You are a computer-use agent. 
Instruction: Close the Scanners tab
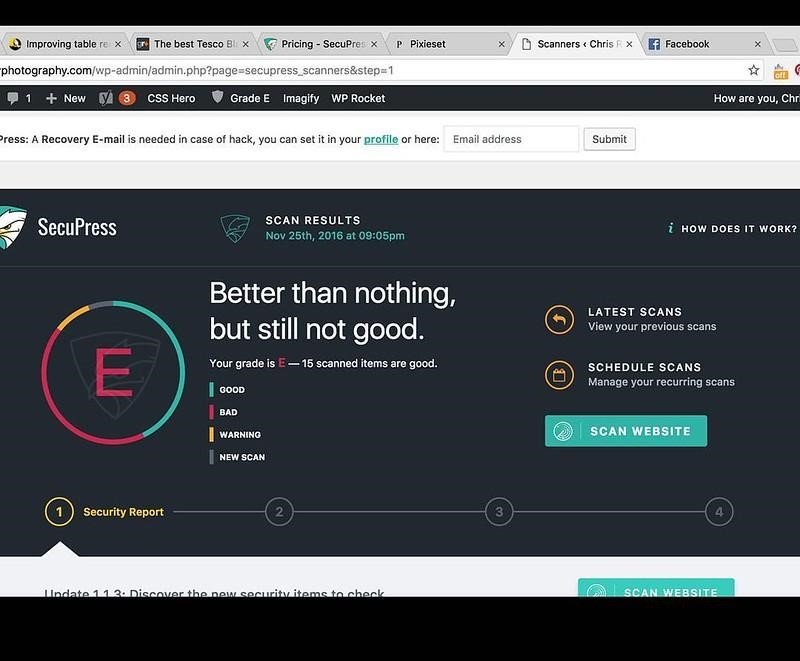(x=629, y=44)
